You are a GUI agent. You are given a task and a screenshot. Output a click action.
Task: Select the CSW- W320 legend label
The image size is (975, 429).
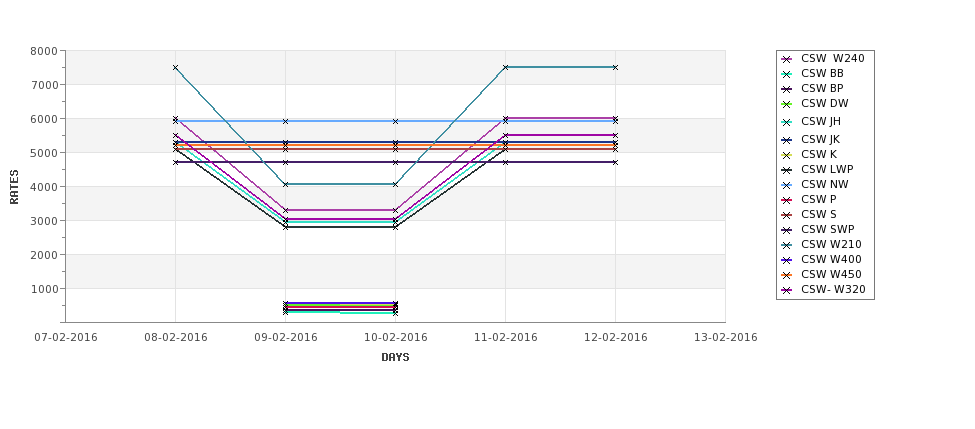[x=833, y=289]
